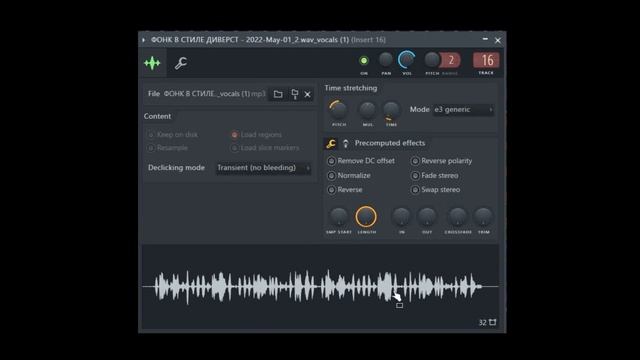The image size is (640, 360).
Task: Click the orange wrench Precomputed effects icon
Action: [331, 143]
